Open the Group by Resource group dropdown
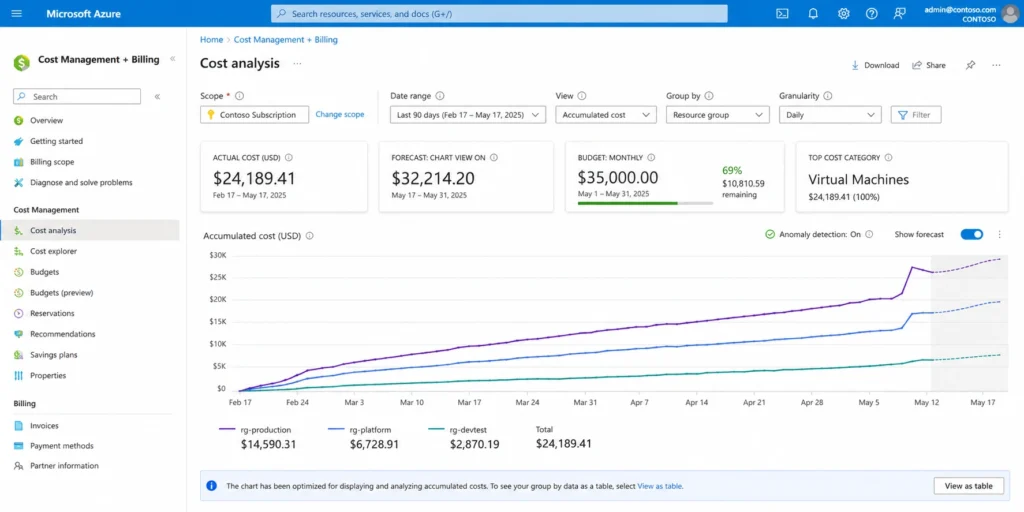The height and width of the screenshot is (512, 1024). (717, 115)
